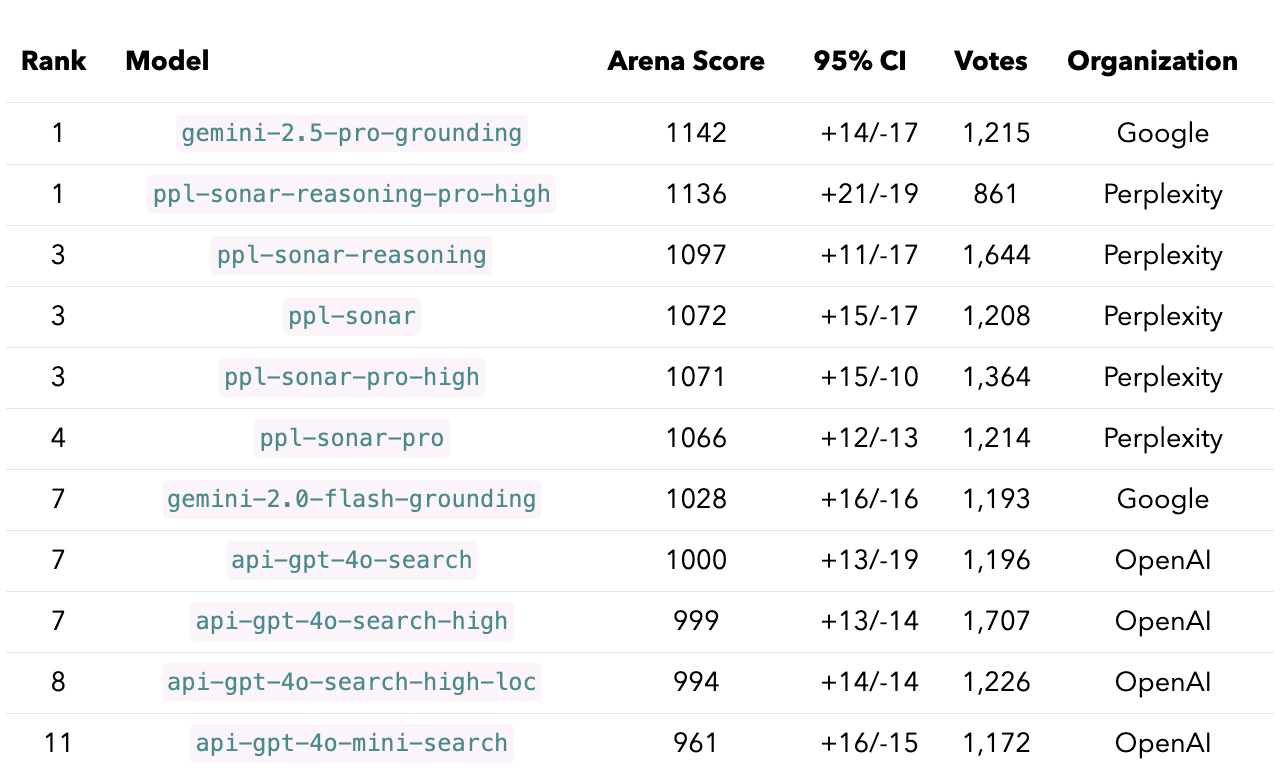
Task: Click the ppl-sonar-pro model tag
Action: coord(351,438)
